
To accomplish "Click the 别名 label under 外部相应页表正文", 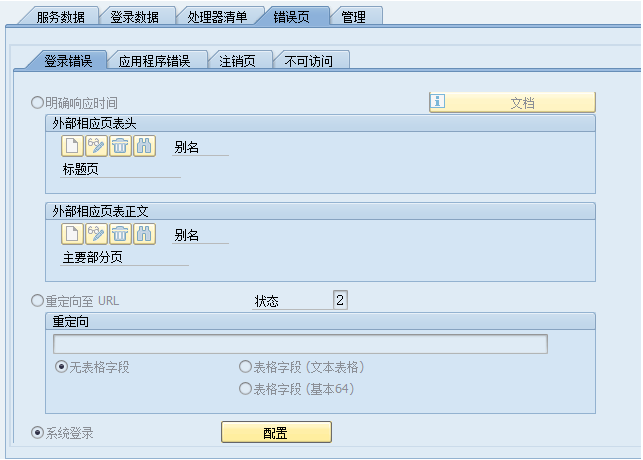I will (187, 235).
